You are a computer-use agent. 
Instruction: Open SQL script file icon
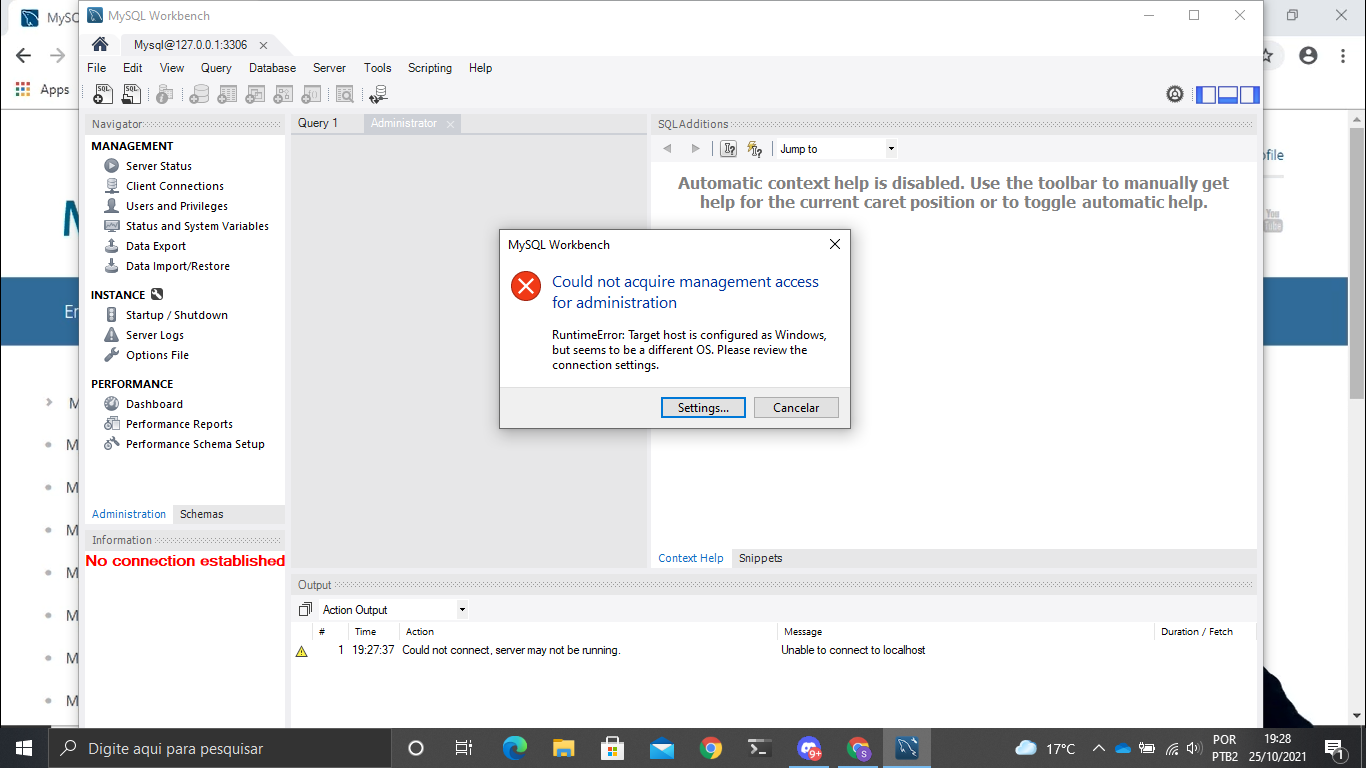coord(131,94)
